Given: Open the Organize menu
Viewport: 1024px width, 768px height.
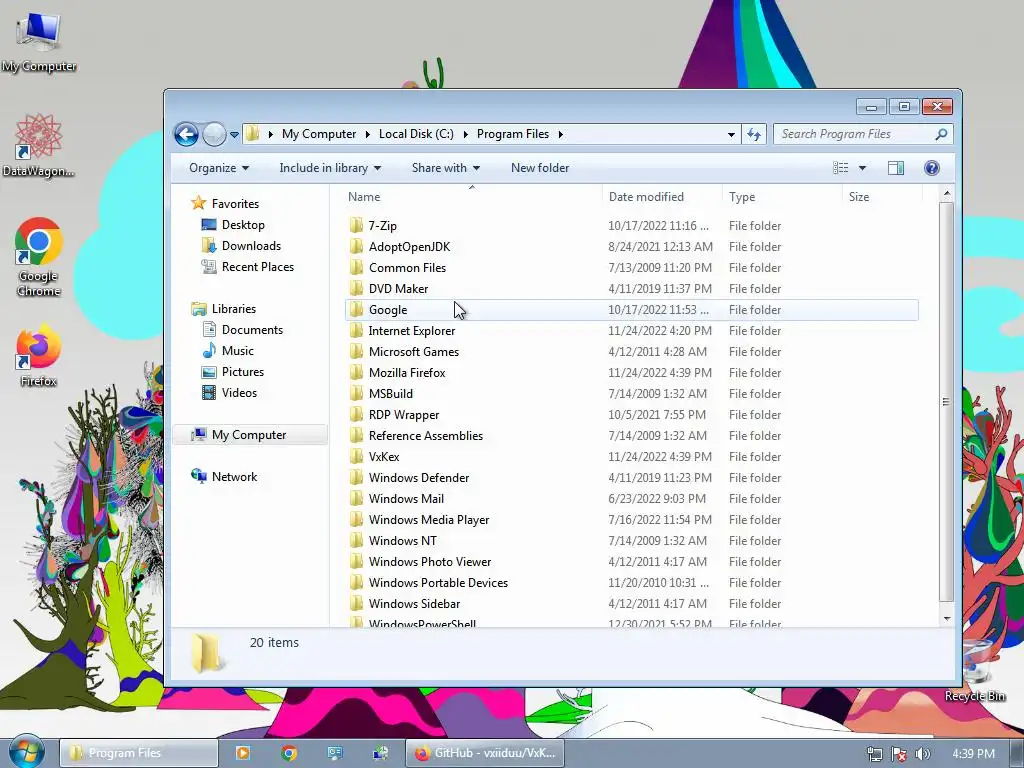Looking at the screenshot, I should (219, 168).
